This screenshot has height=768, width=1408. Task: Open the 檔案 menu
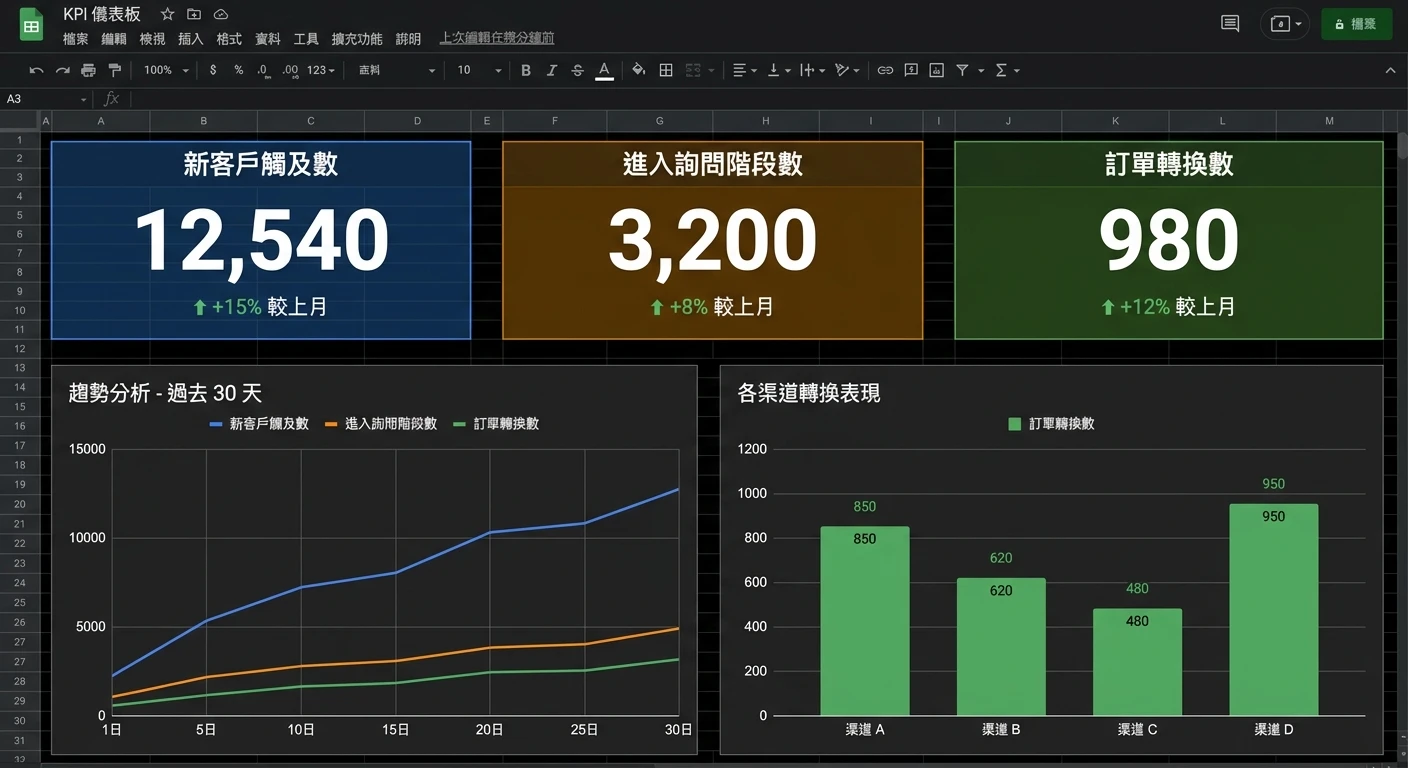click(x=75, y=39)
